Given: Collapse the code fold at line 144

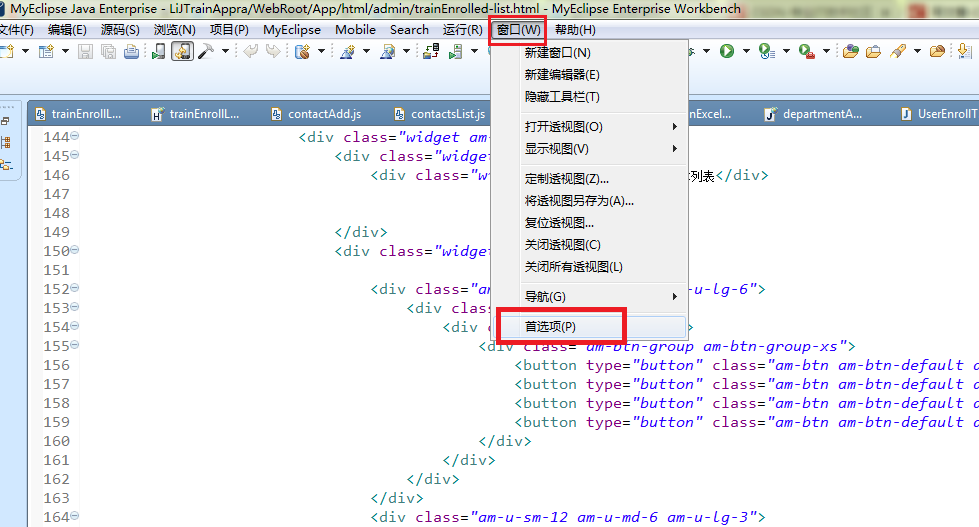Looking at the screenshot, I should [x=74, y=135].
